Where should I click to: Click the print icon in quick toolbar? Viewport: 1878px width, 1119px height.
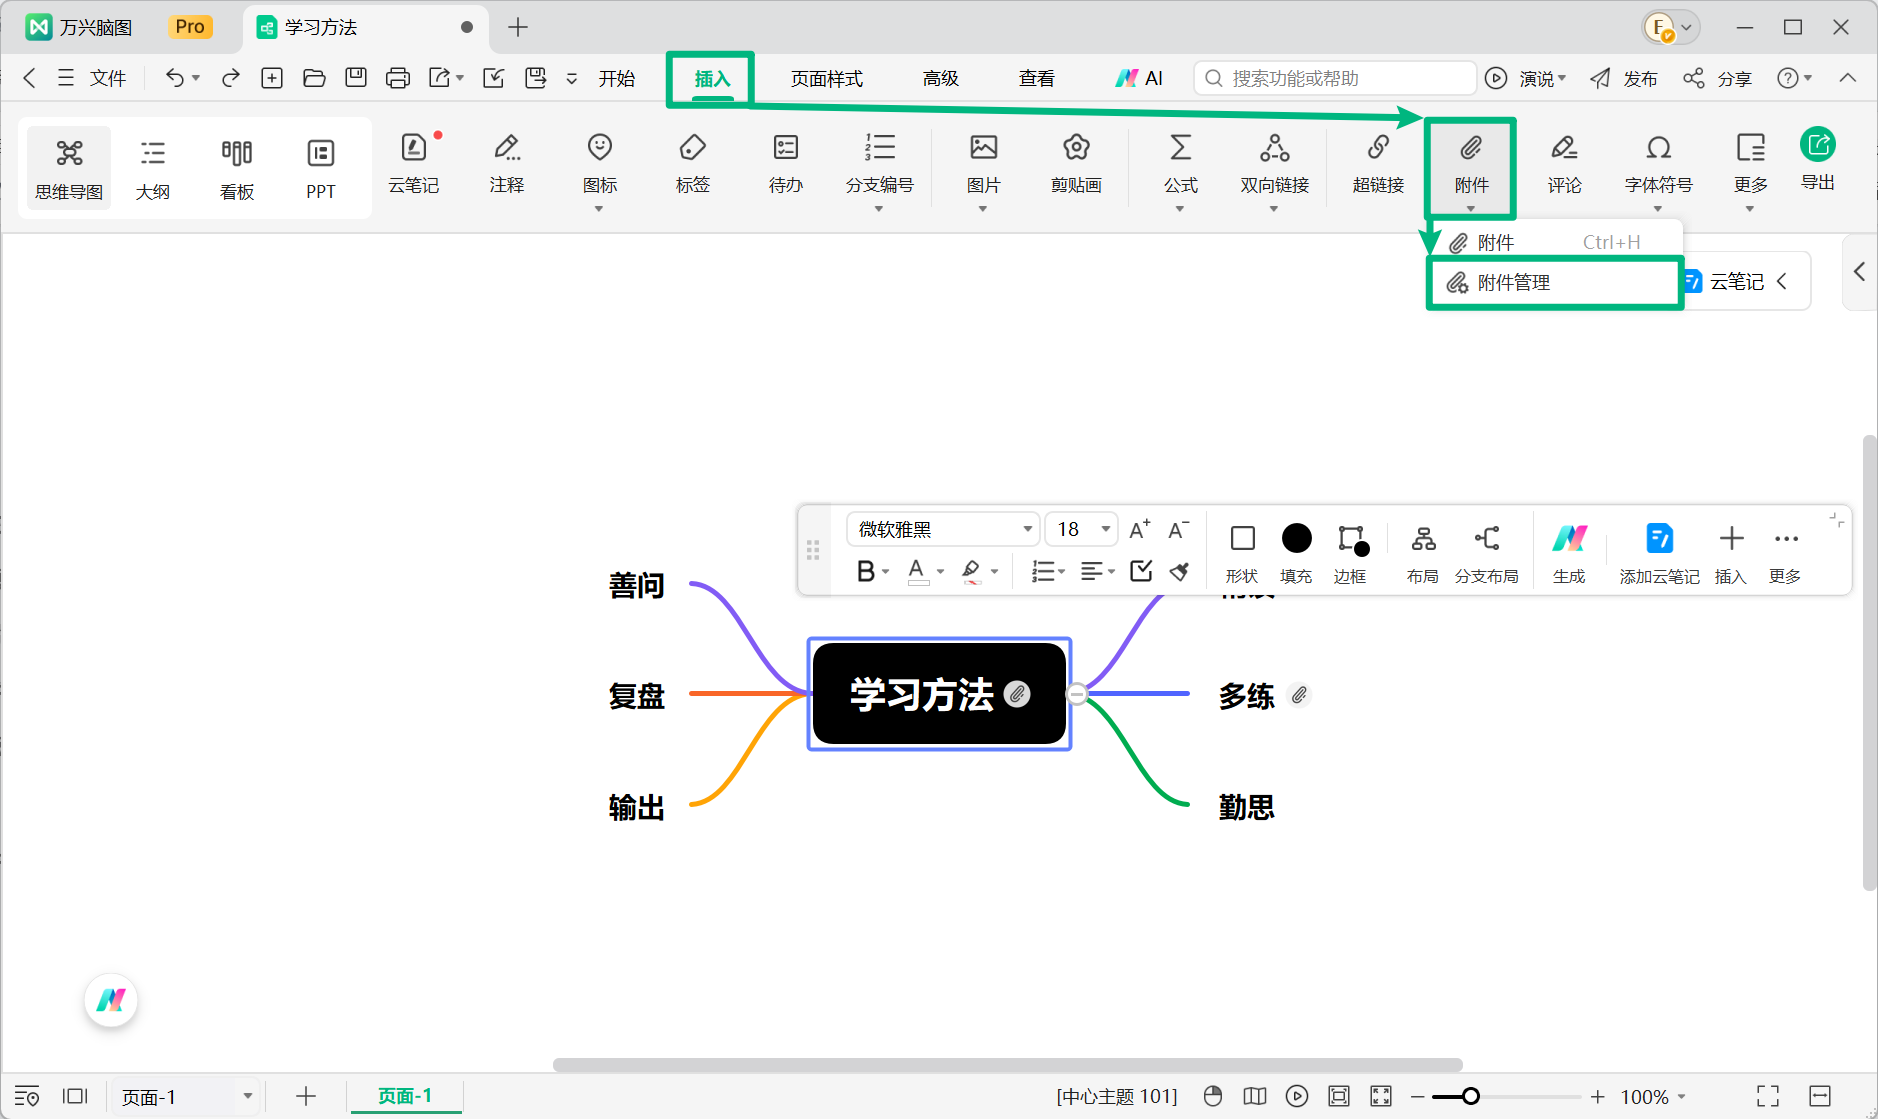tap(398, 78)
